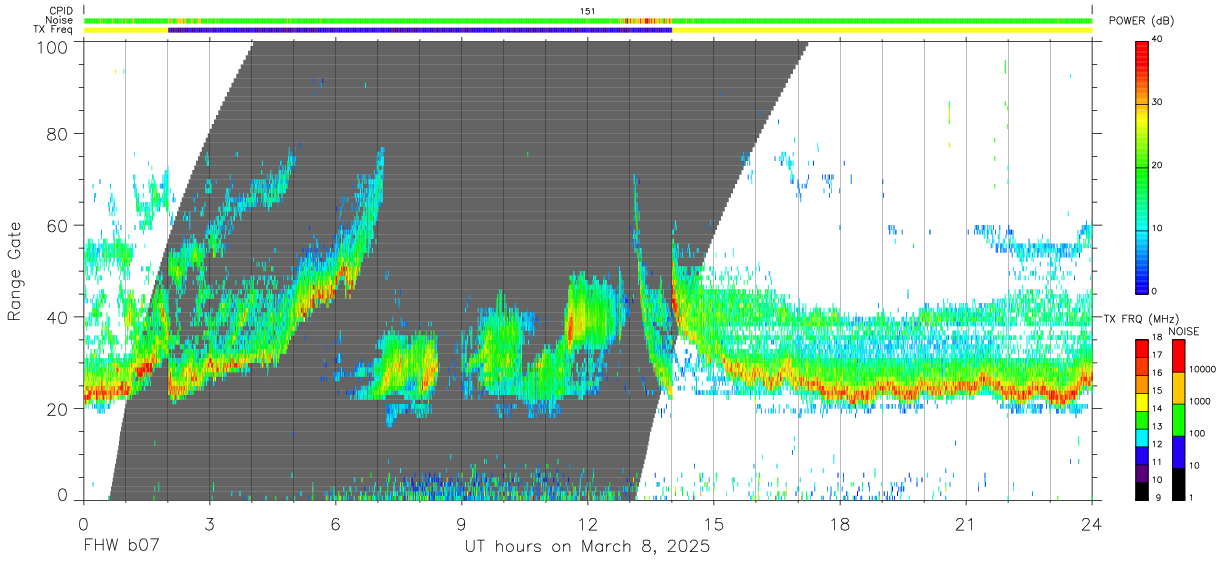Click the 12 tick on the UT hours axis
The width and height of the screenshot is (1228, 567).
[x=587, y=523]
